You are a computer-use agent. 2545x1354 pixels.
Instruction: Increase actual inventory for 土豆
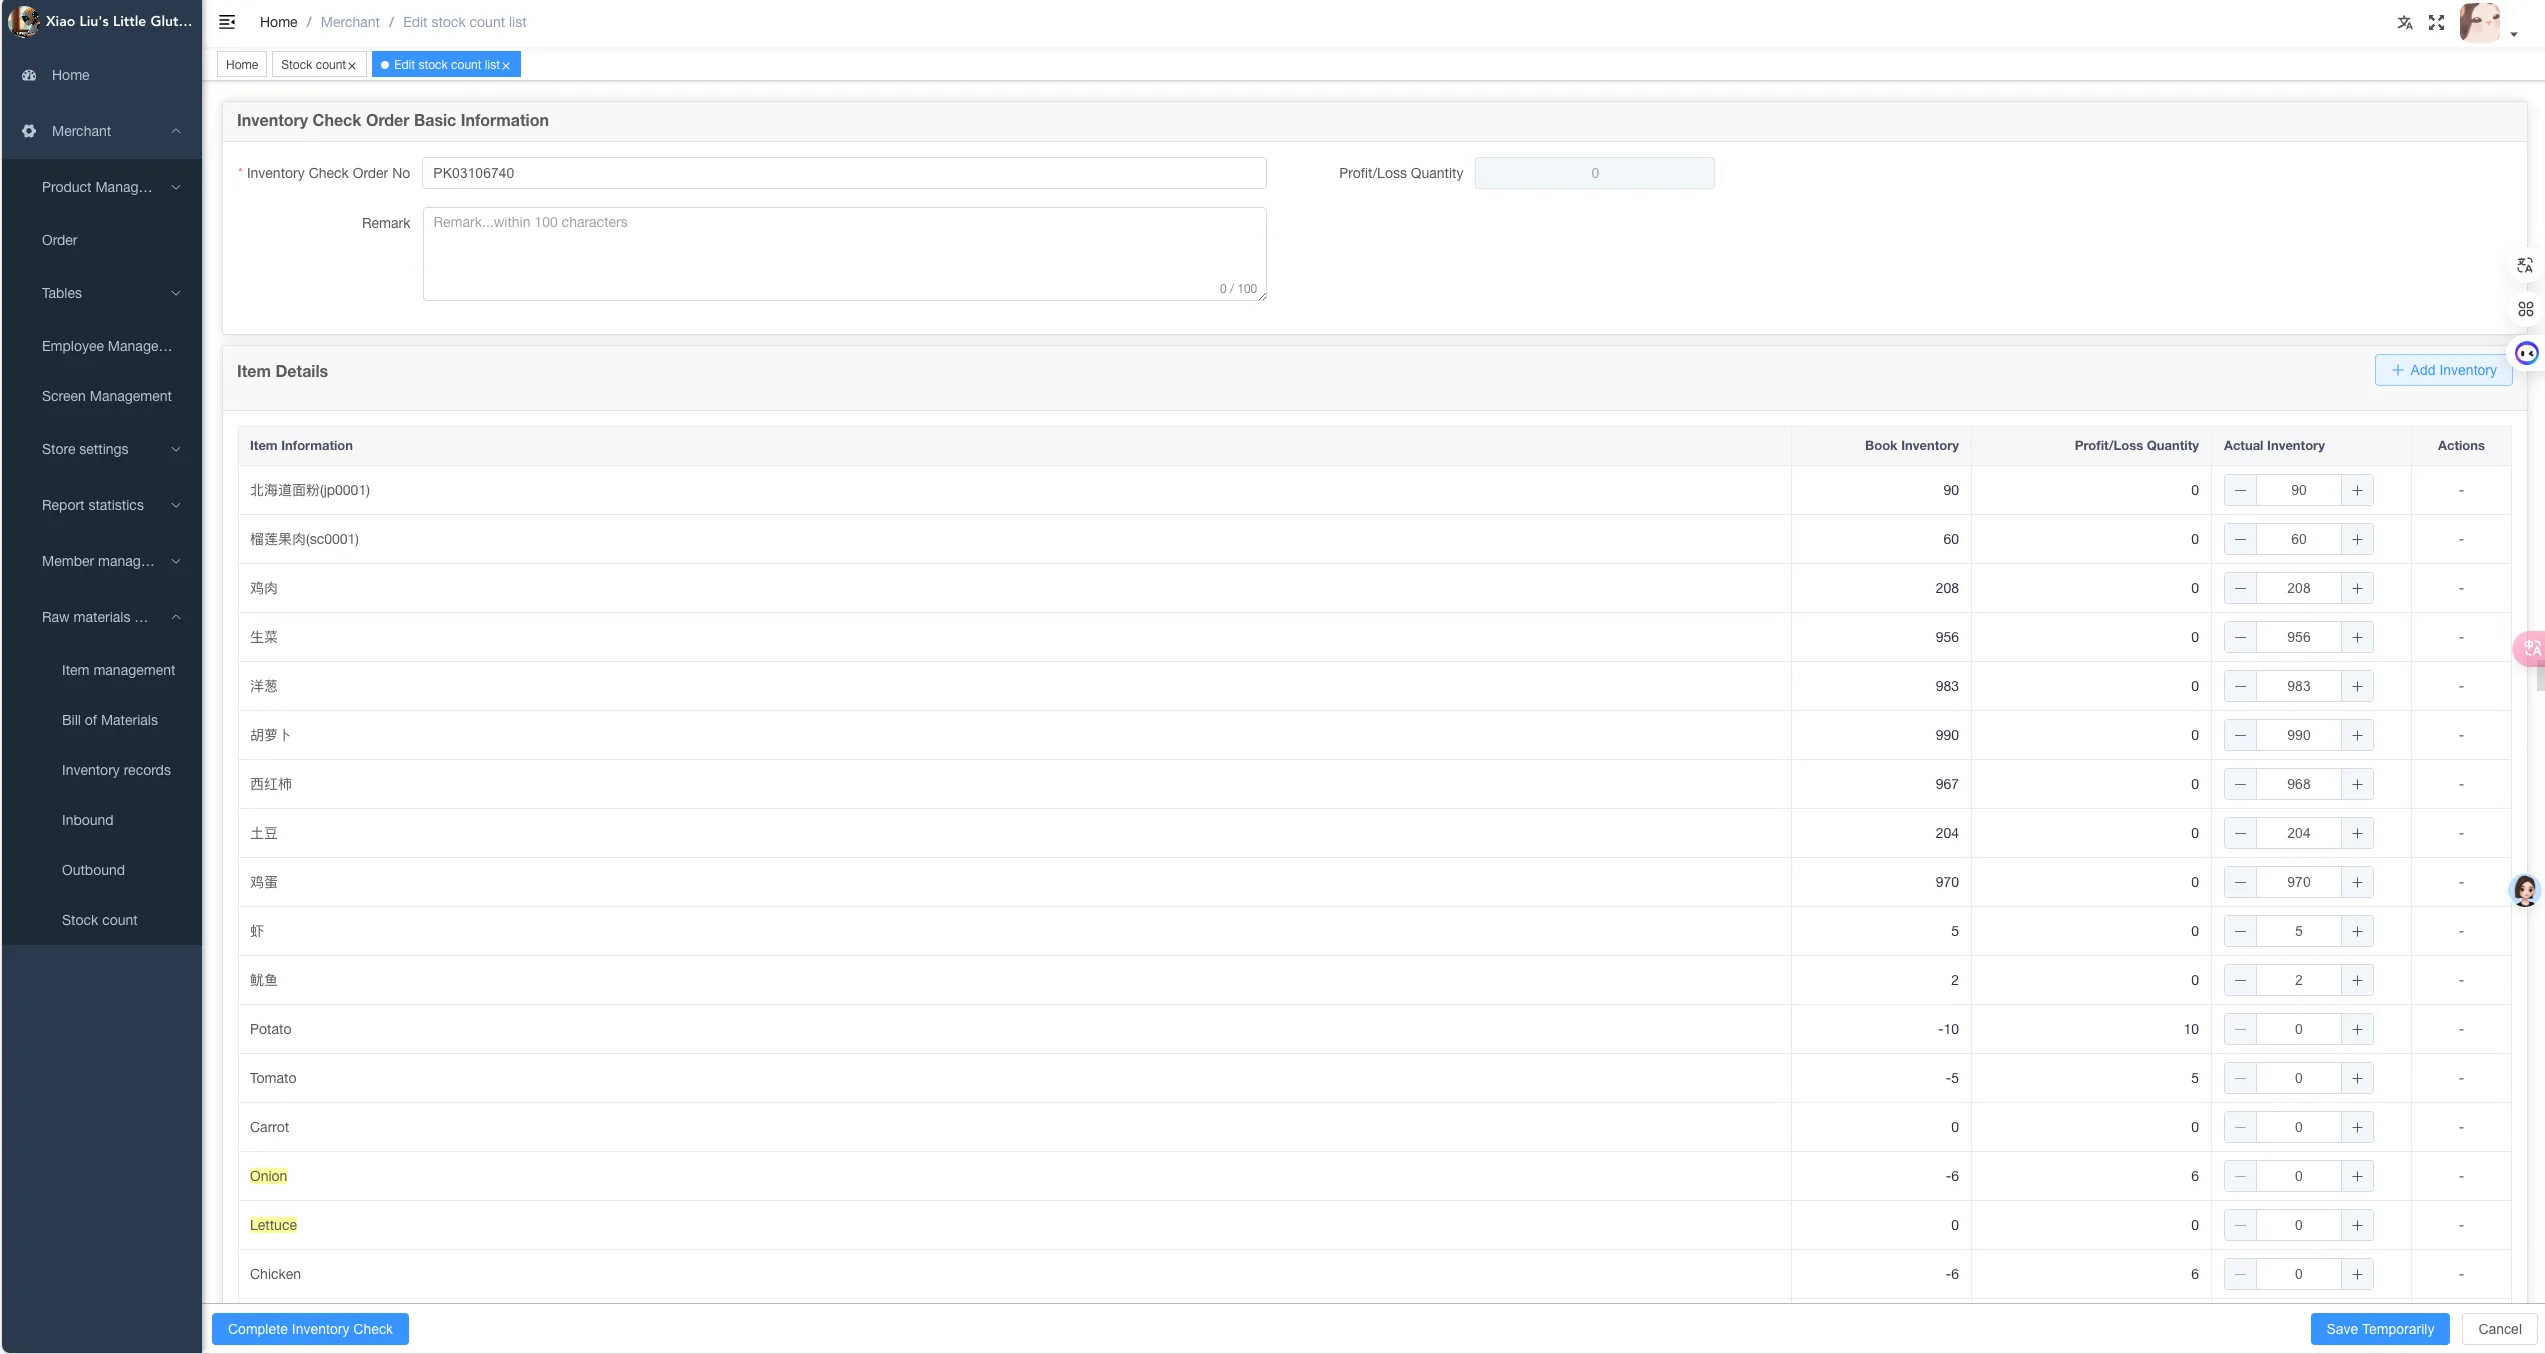click(x=2357, y=833)
